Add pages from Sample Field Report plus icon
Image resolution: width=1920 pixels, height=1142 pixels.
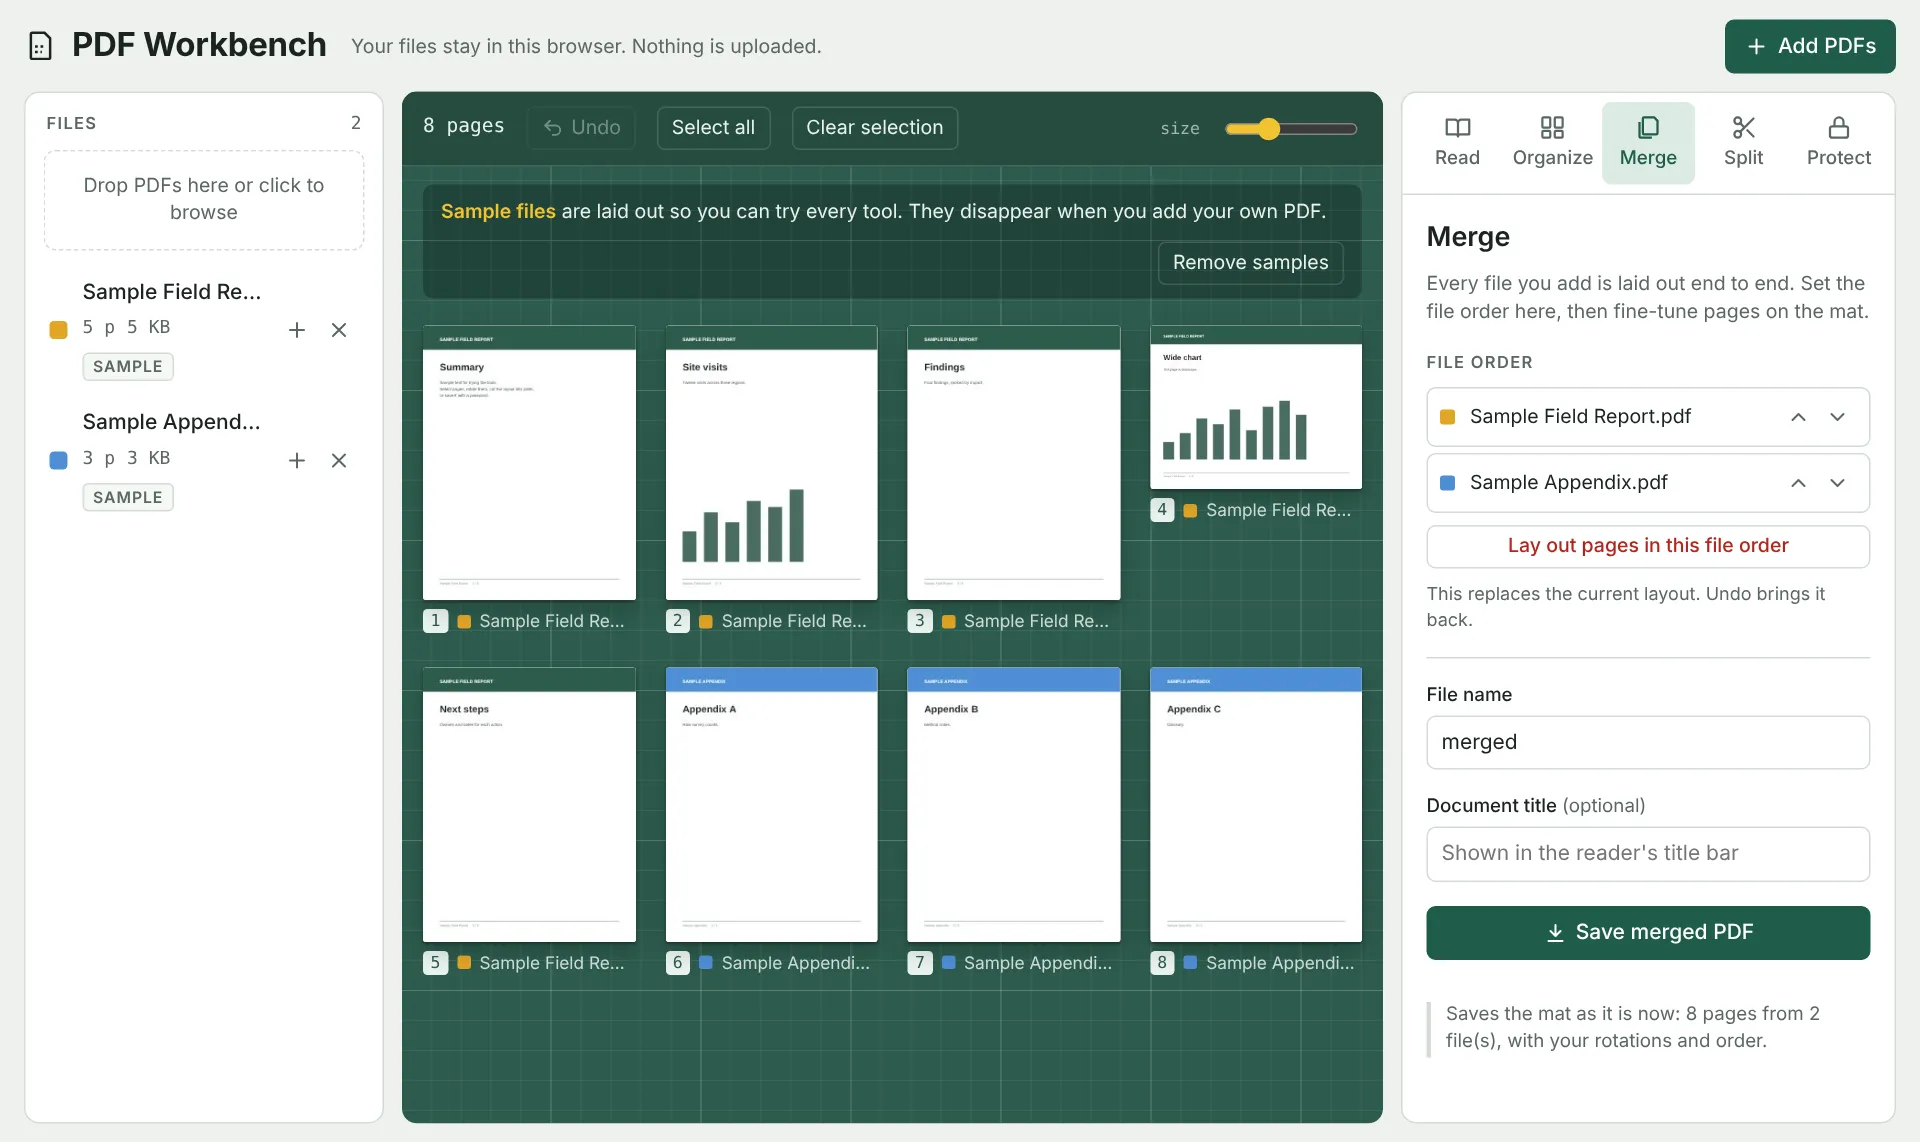point(297,330)
